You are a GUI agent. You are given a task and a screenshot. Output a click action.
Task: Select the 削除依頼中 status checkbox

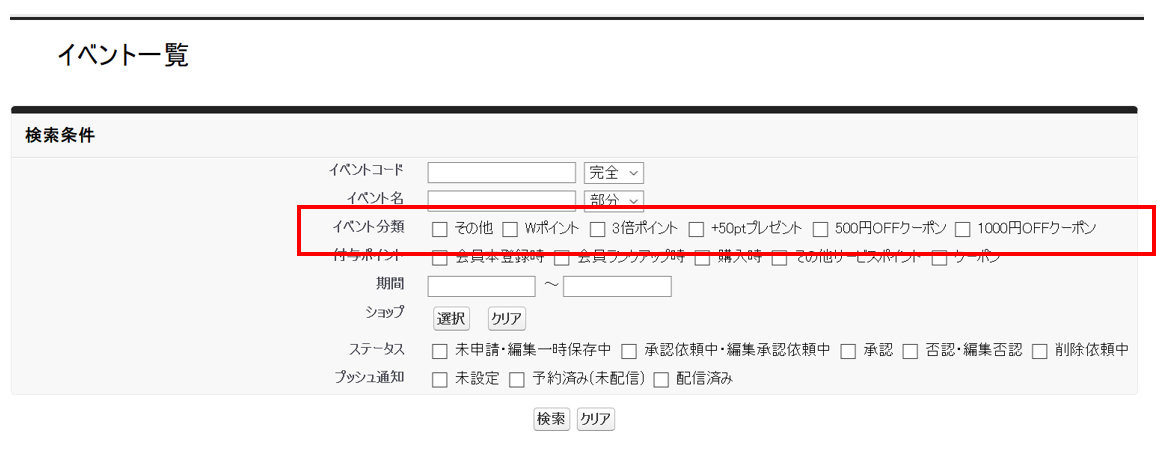[x=1039, y=351]
